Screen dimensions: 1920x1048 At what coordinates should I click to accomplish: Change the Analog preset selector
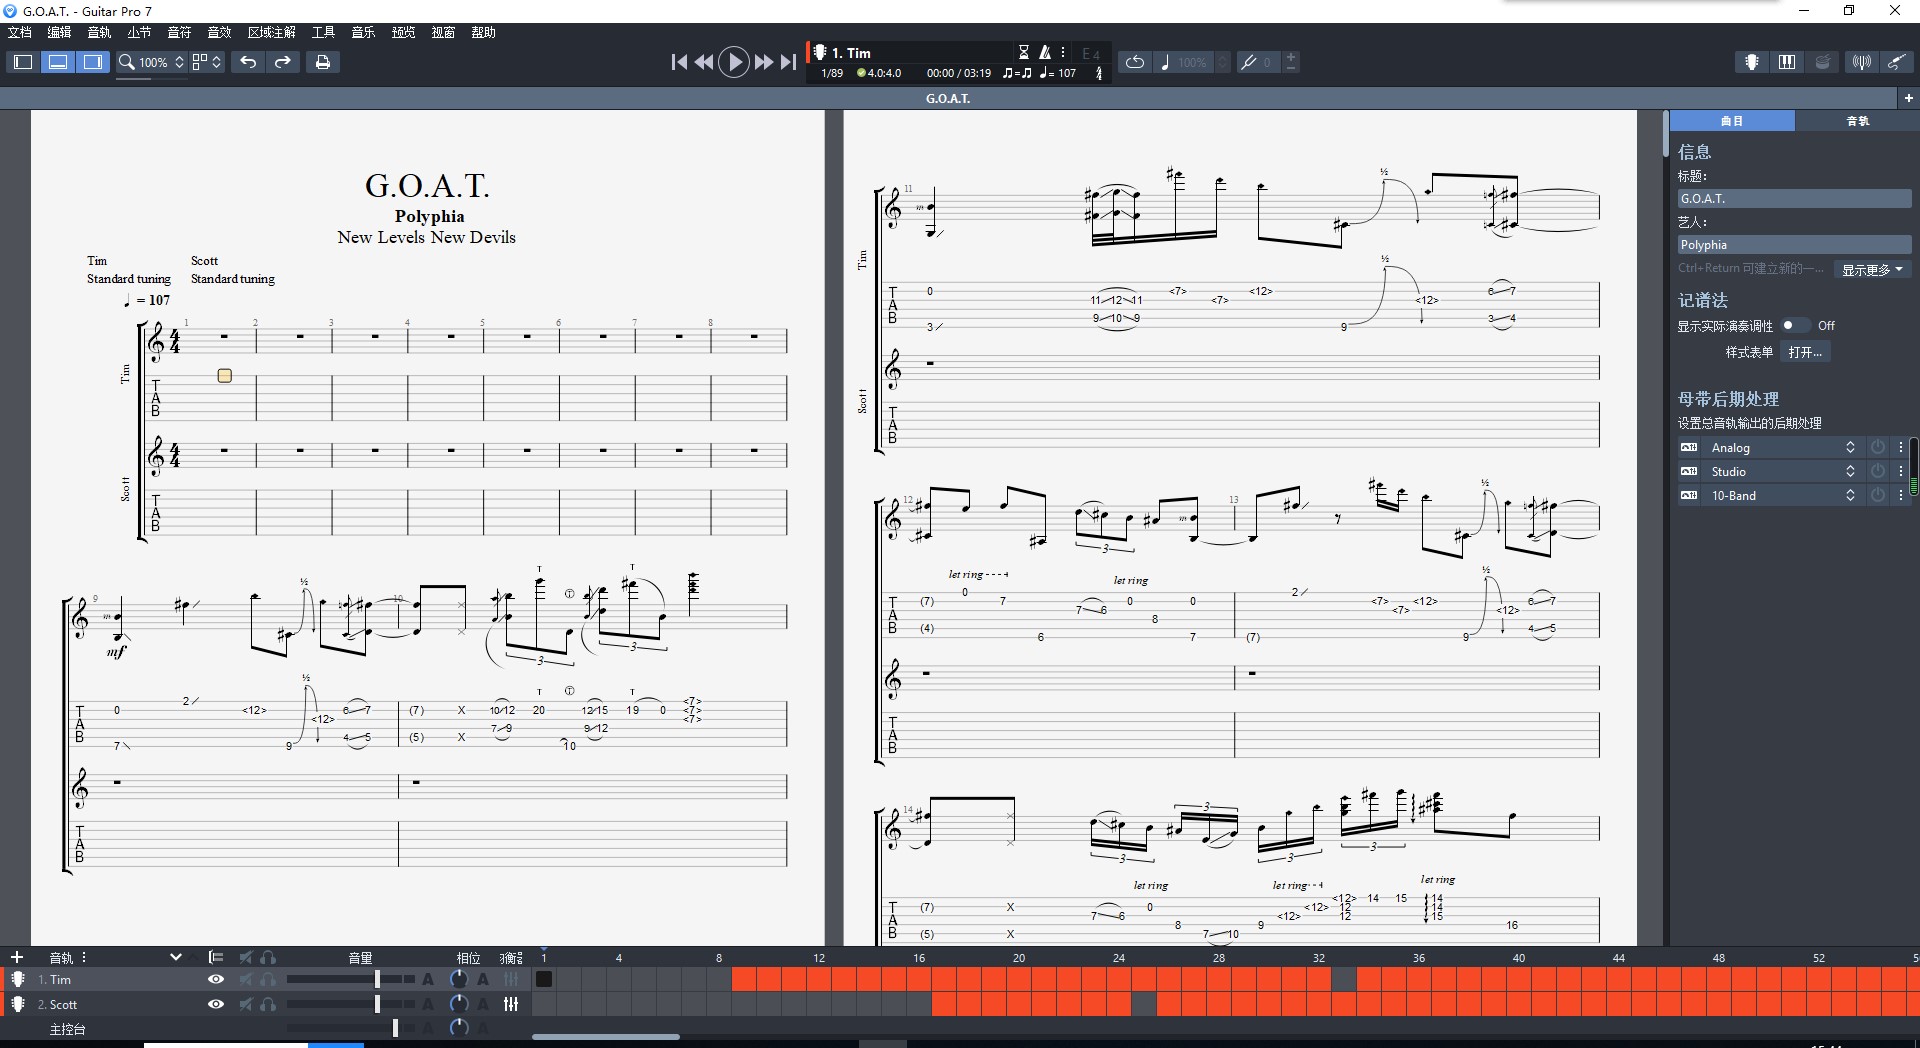(x=1850, y=448)
